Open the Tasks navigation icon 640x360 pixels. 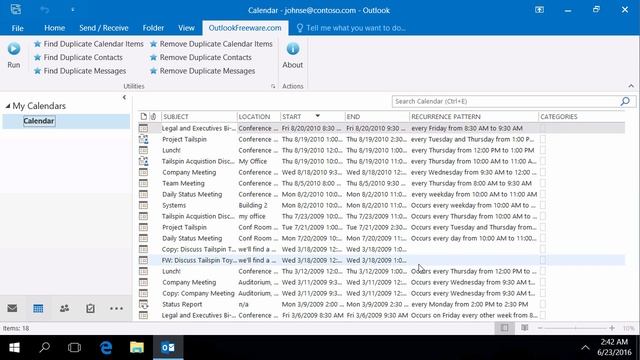[90, 308]
